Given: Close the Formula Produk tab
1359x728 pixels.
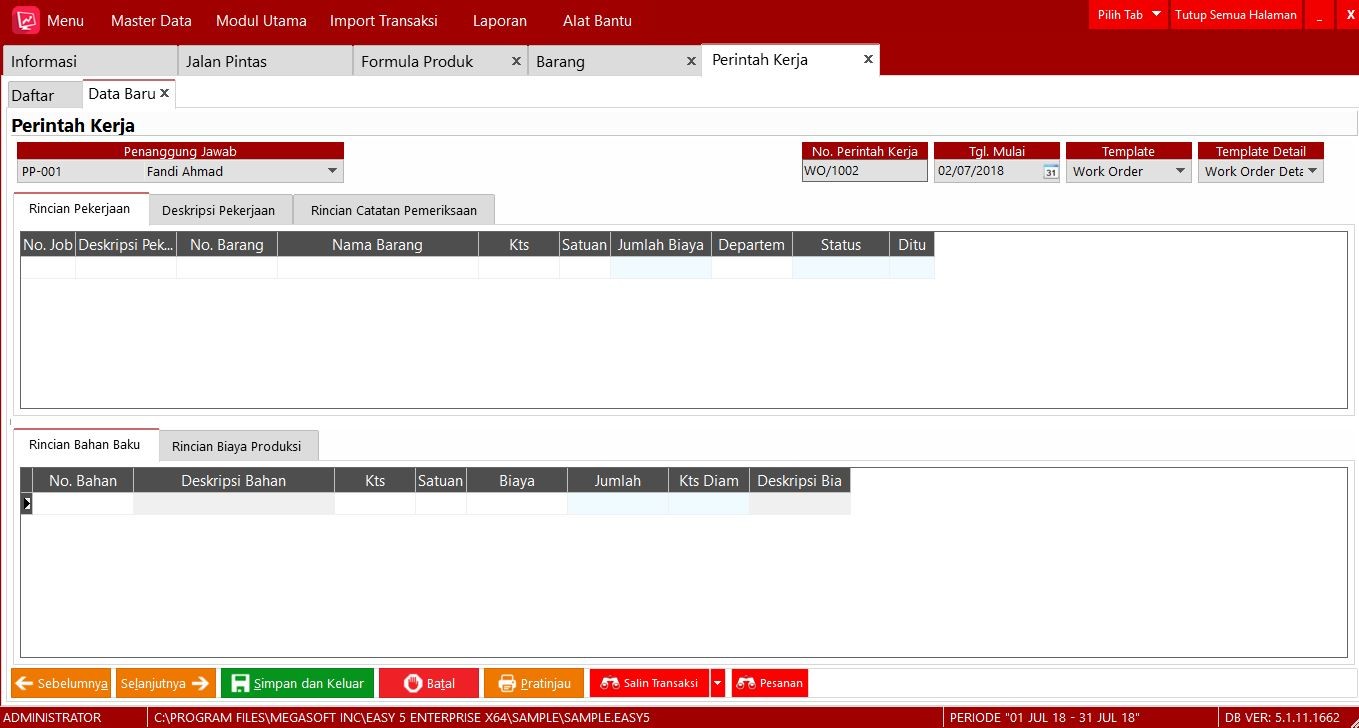Looking at the screenshot, I should pos(516,61).
